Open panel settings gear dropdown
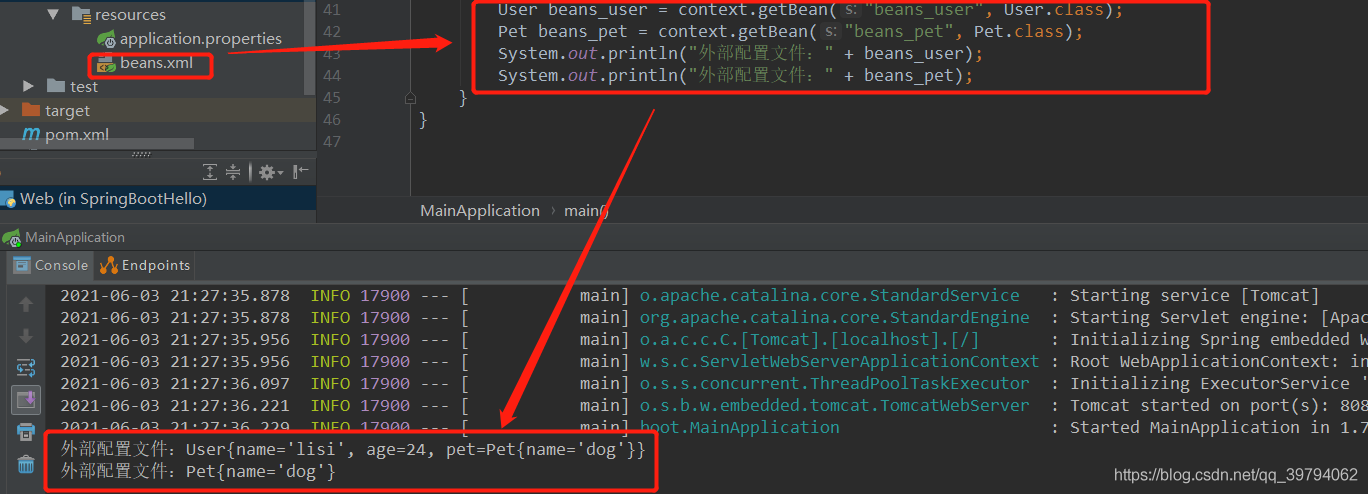 pos(270,172)
